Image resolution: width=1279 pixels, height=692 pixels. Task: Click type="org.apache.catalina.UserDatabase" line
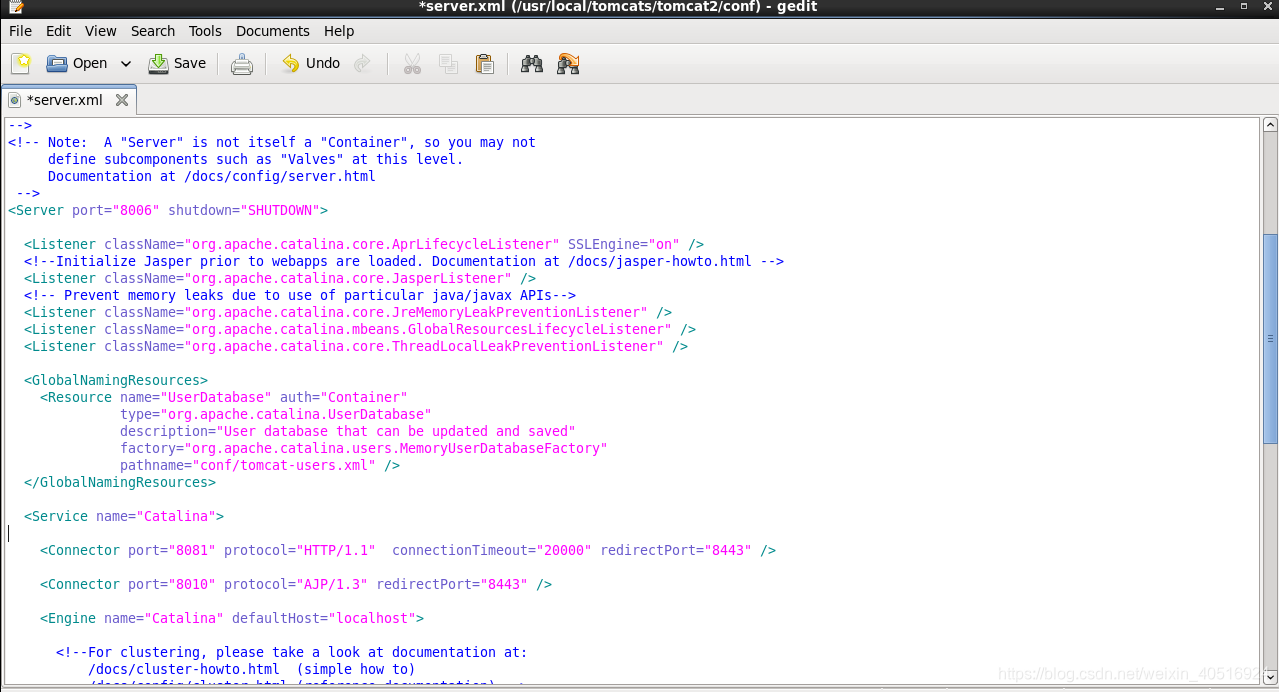(x=276, y=414)
